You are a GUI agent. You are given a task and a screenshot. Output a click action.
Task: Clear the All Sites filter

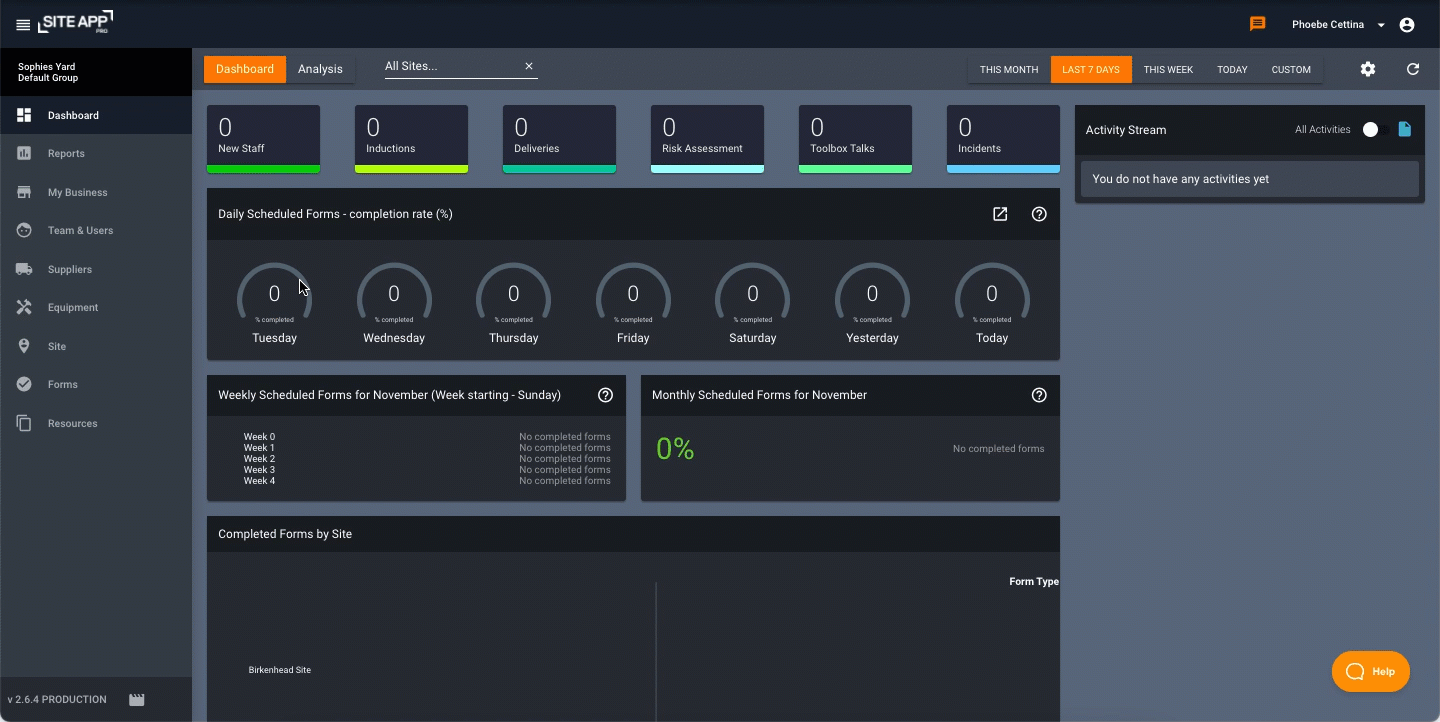point(529,67)
